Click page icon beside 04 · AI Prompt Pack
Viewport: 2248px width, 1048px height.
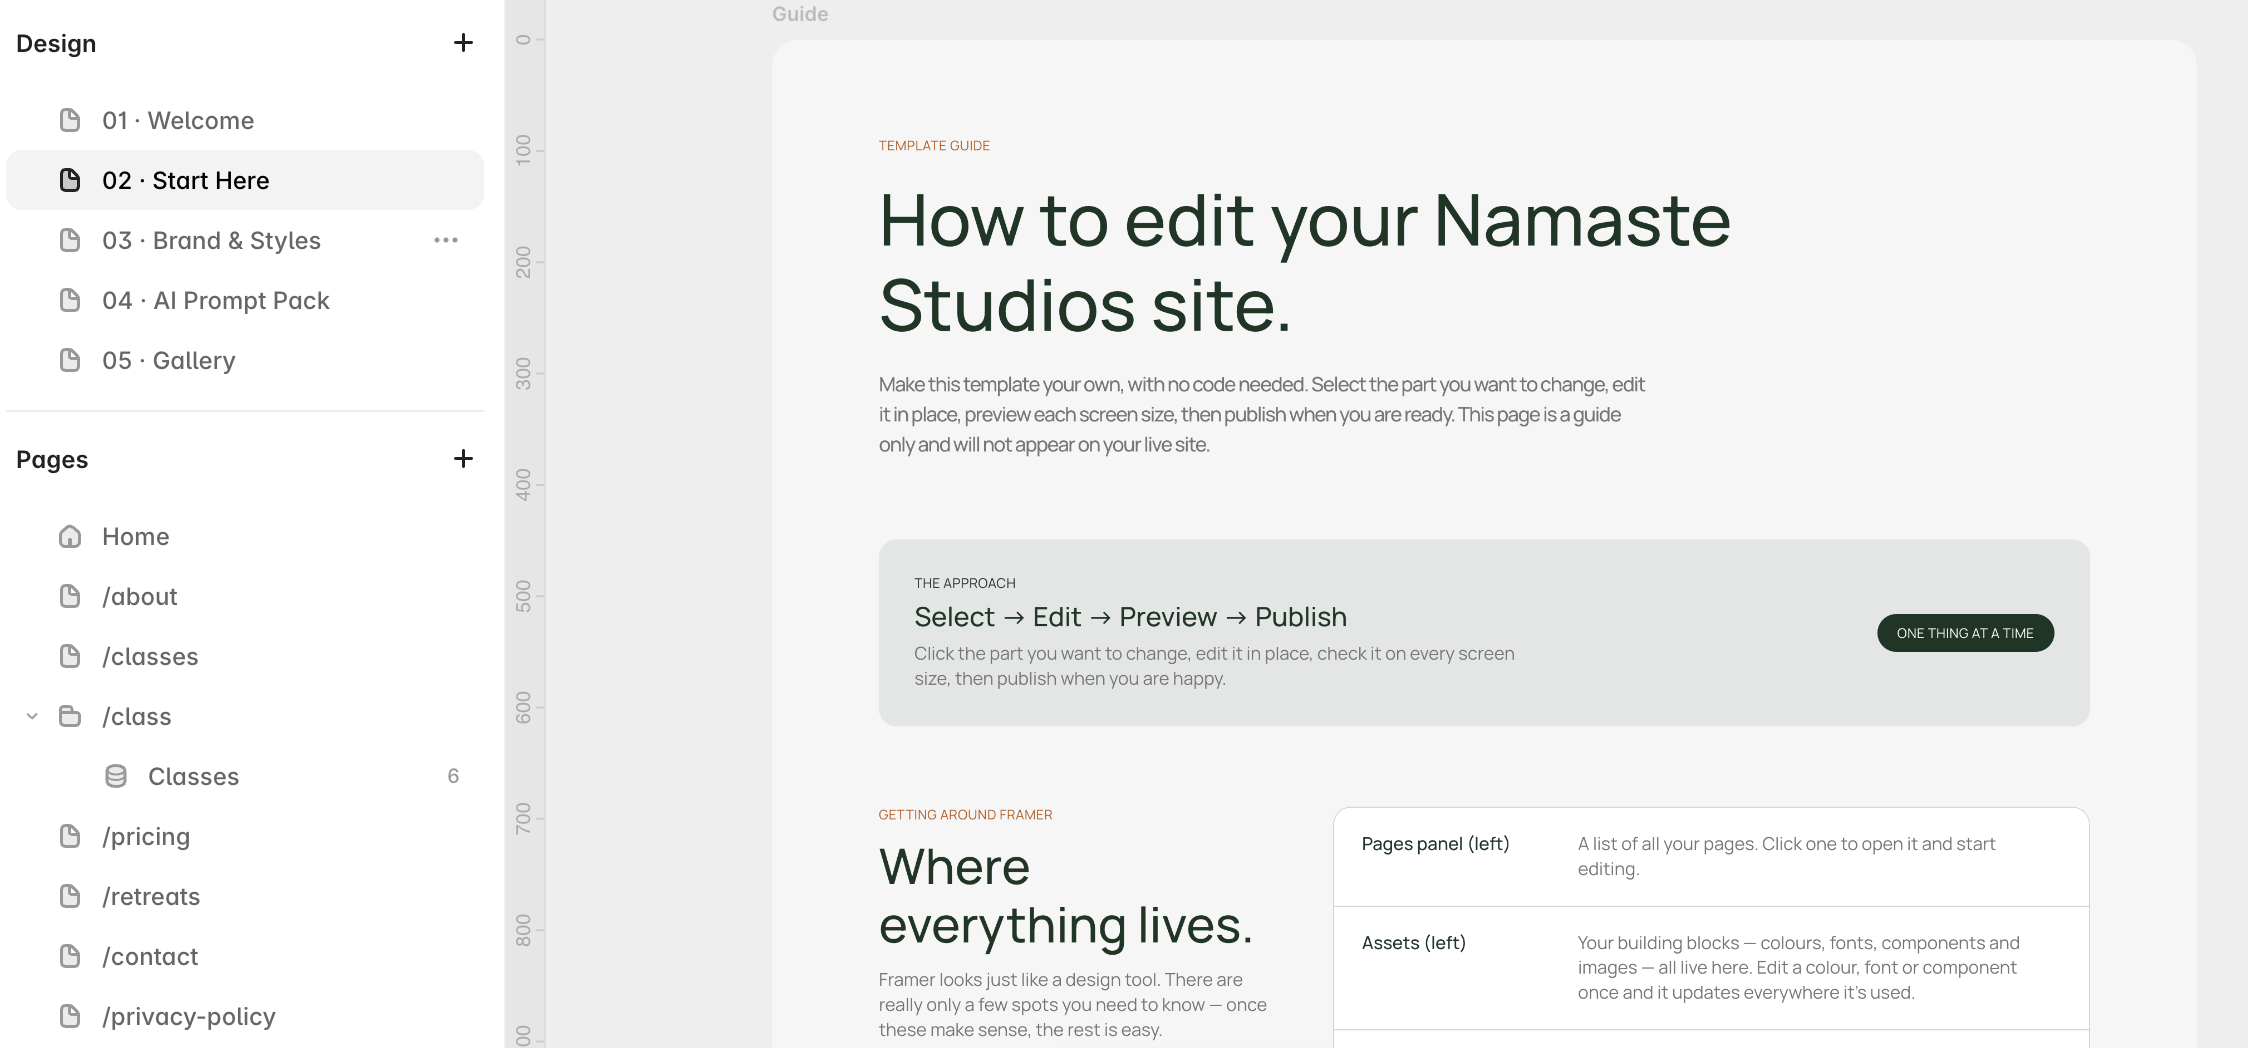point(70,300)
